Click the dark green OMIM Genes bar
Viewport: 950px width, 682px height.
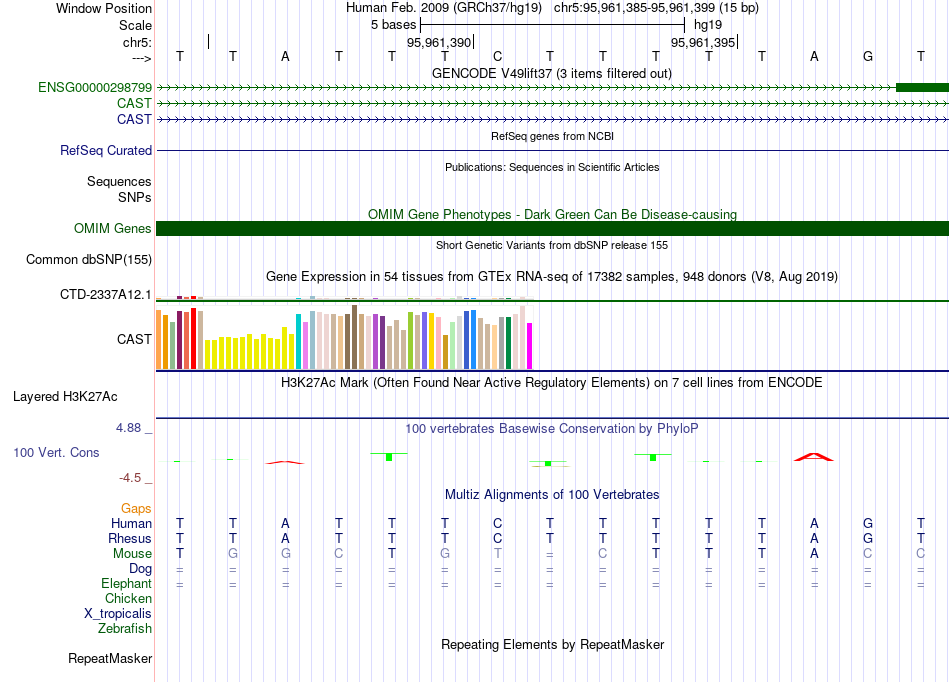(552, 228)
